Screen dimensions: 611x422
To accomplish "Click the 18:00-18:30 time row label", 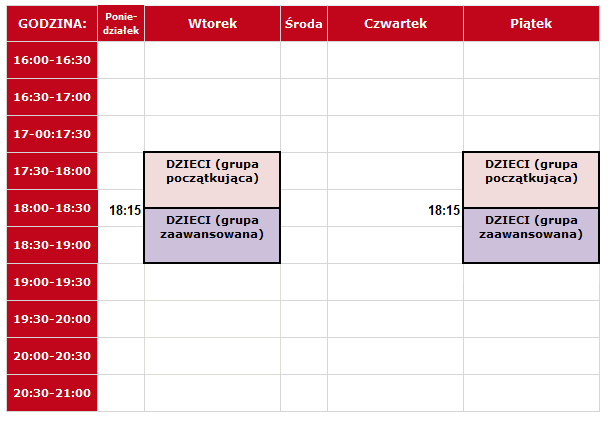I will click(52, 208).
